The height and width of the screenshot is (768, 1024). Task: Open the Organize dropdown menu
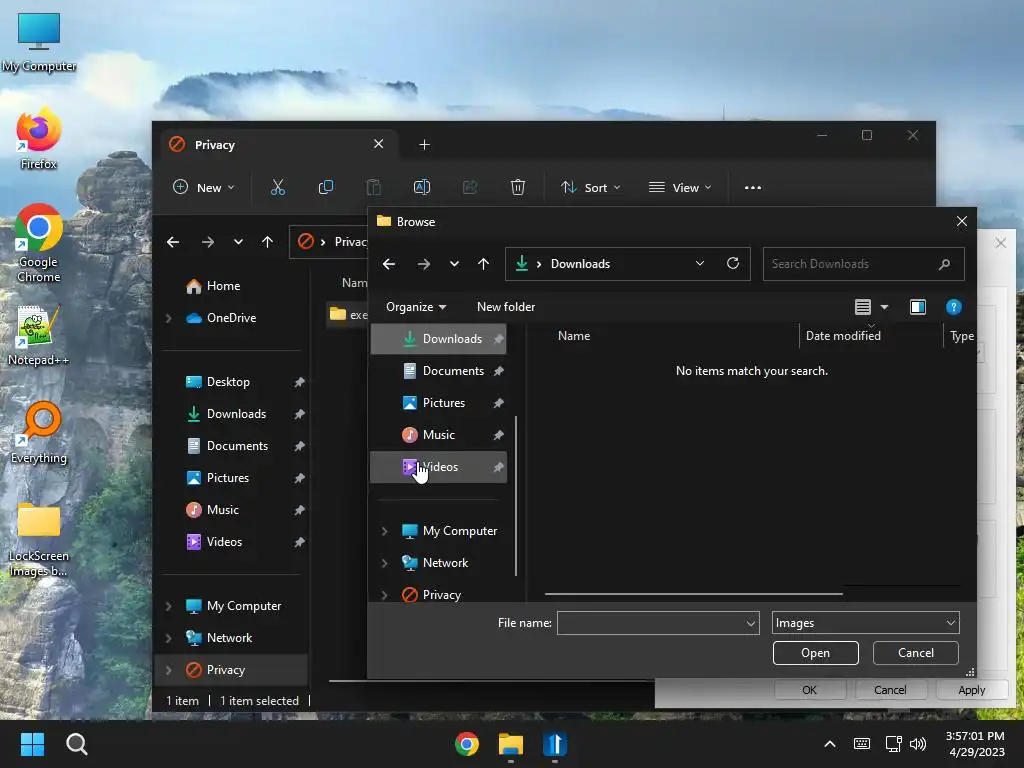click(x=416, y=307)
